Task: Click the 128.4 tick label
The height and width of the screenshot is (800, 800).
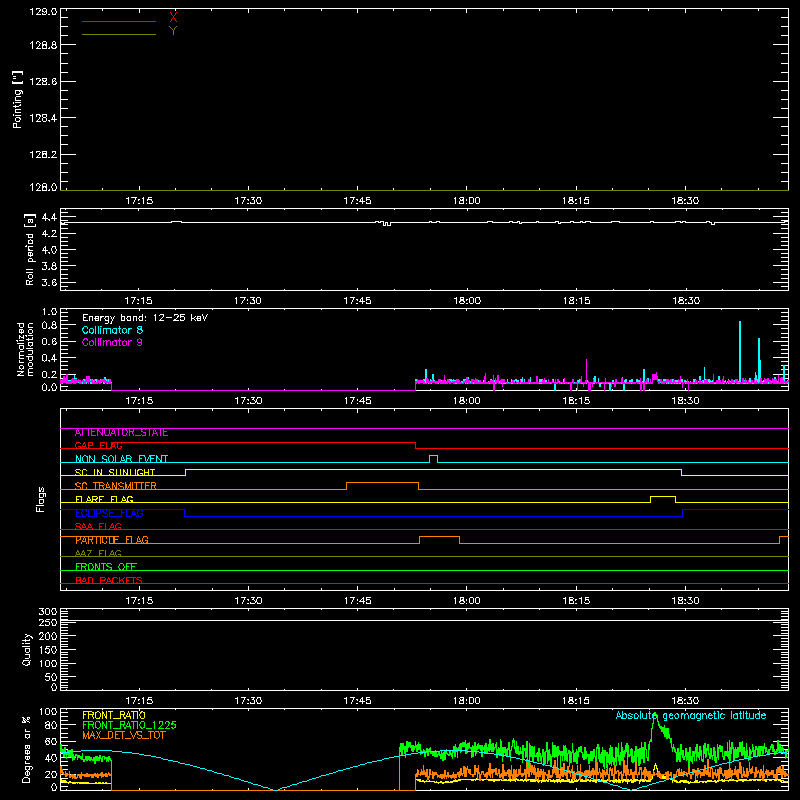Action: tap(43, 118)
